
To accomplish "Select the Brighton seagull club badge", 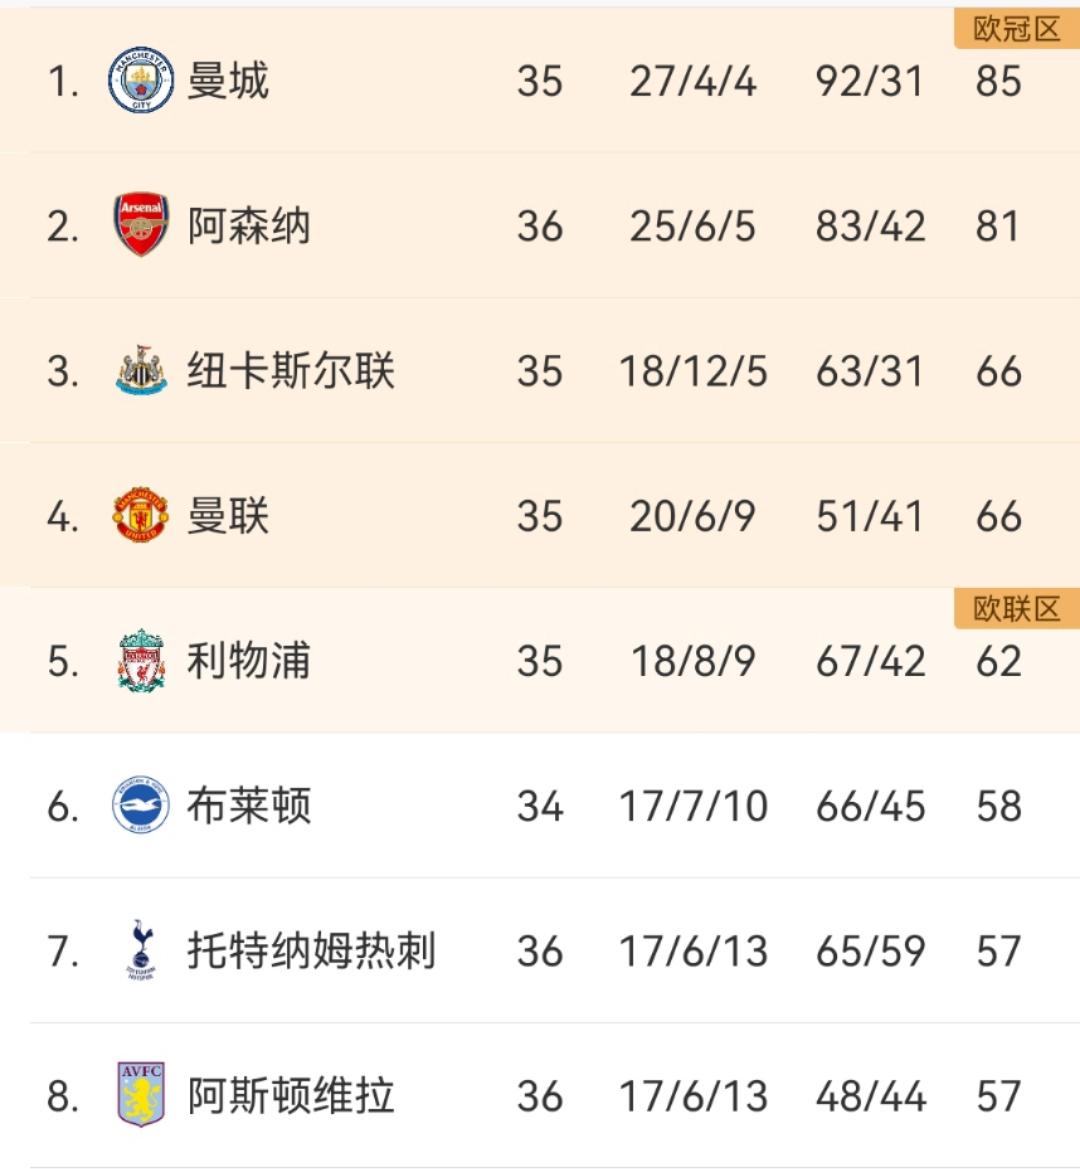I will 140,806.
